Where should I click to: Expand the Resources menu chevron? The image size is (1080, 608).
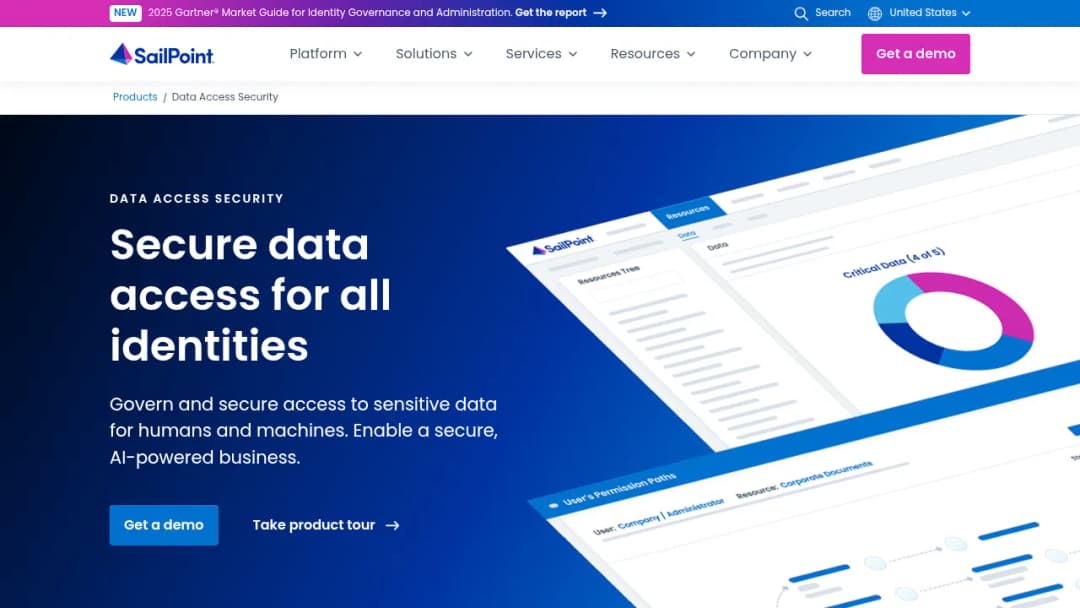pyautogui.click(x=691, y=54)
